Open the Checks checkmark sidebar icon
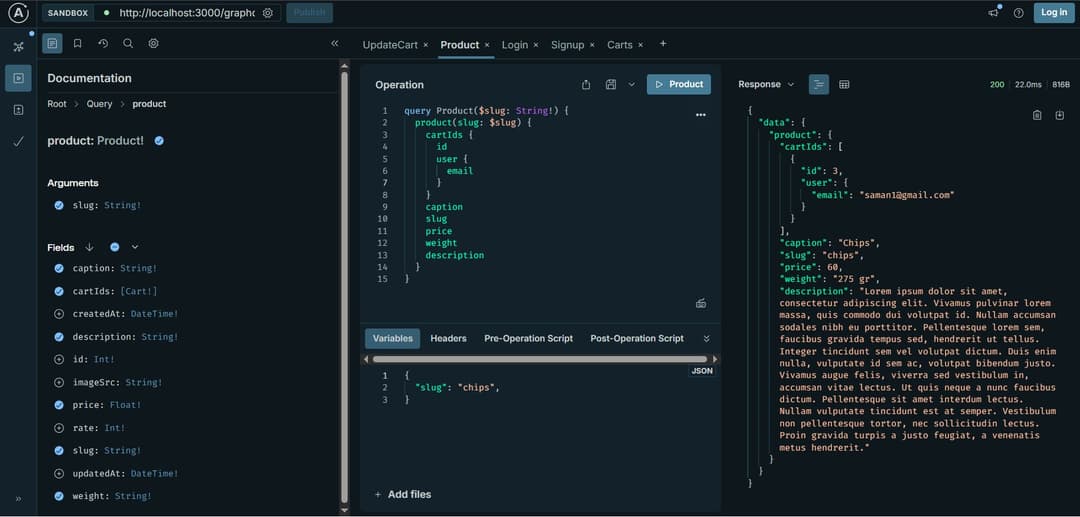 pos(19,141)
